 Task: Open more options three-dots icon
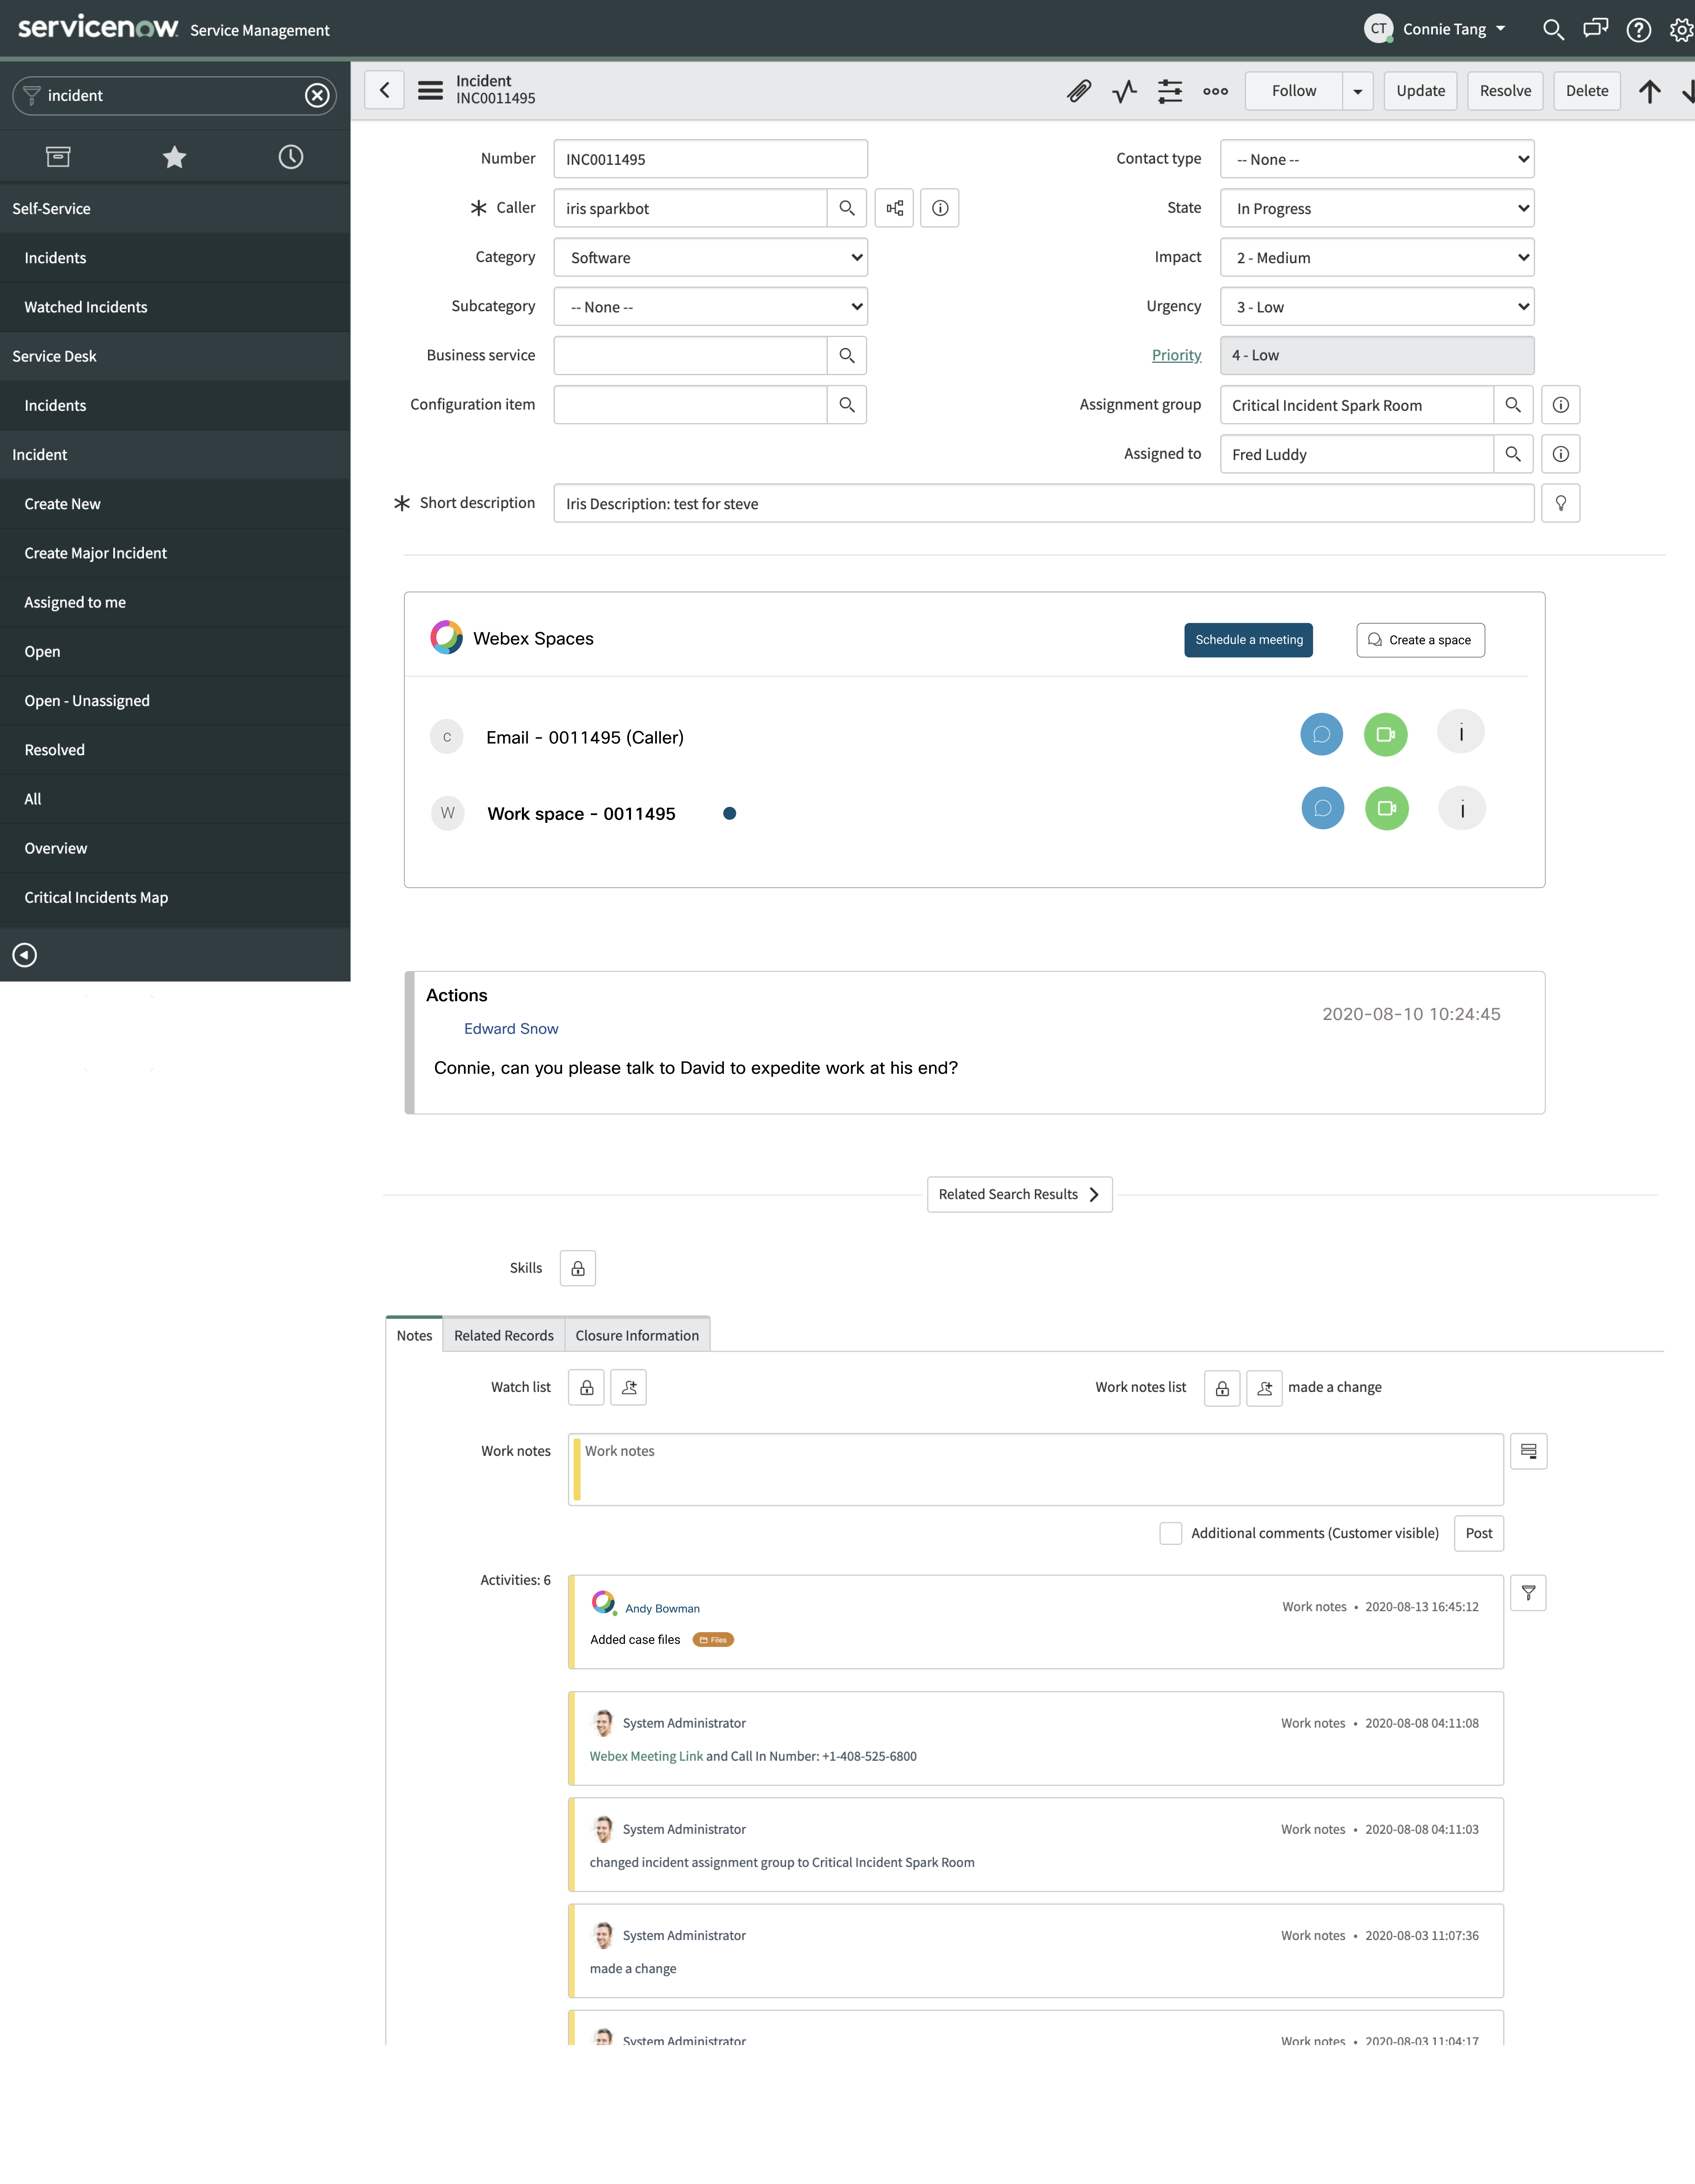click(x=1215, y=91)
